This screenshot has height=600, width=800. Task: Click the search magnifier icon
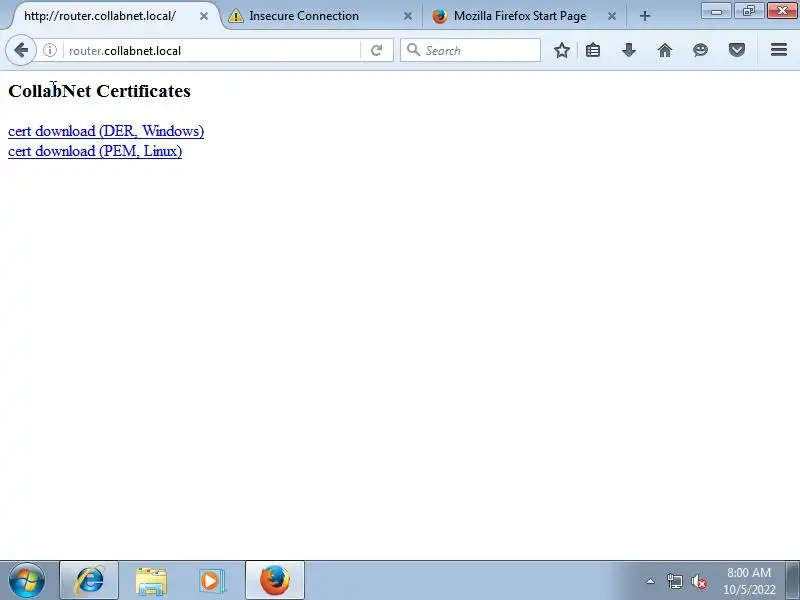pos(413,50)
